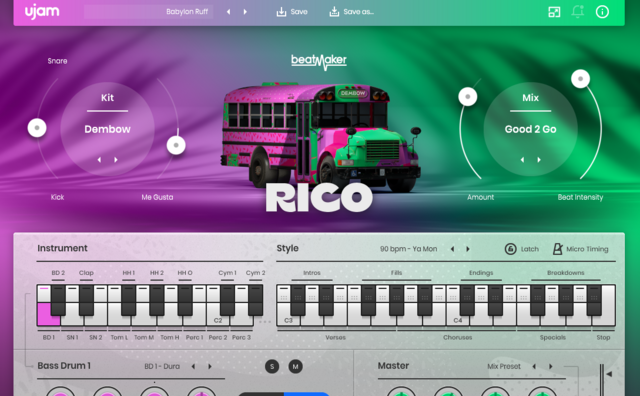Click the Intros style section label

(312, 273)
